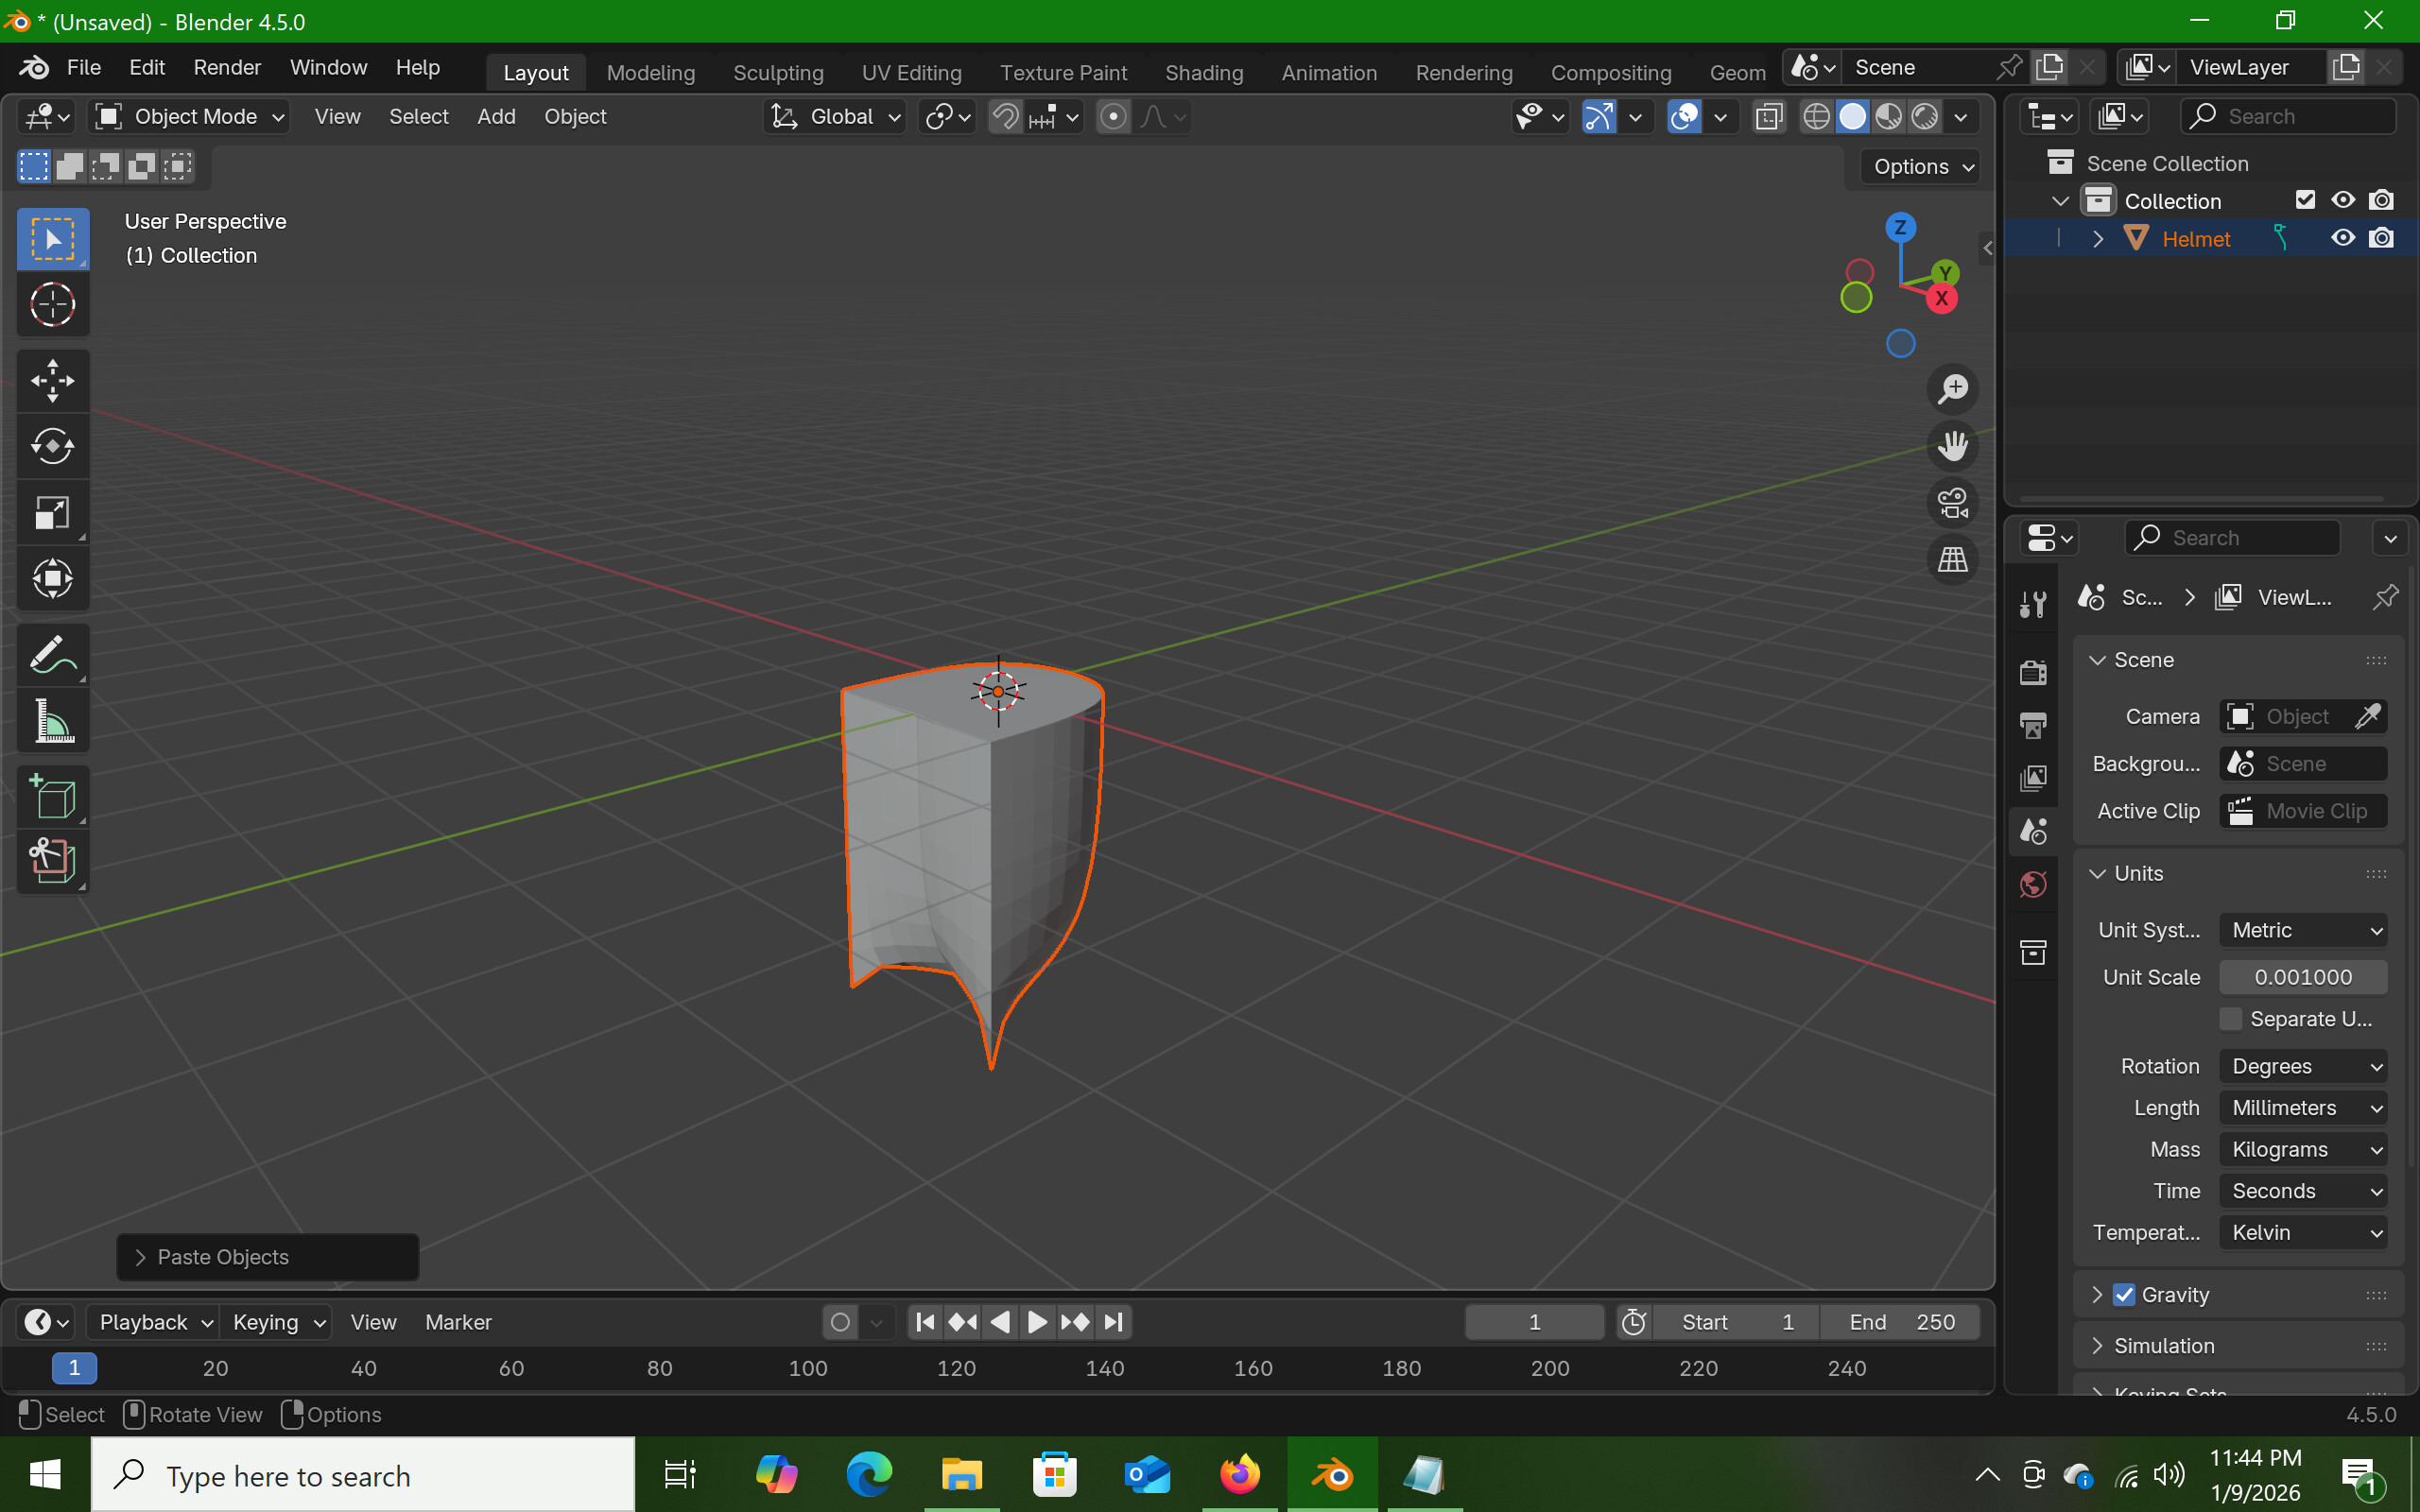This screenshot has height=1512, width=2420.
Task: Choose the Transform tool
Action: coord(53,579)
